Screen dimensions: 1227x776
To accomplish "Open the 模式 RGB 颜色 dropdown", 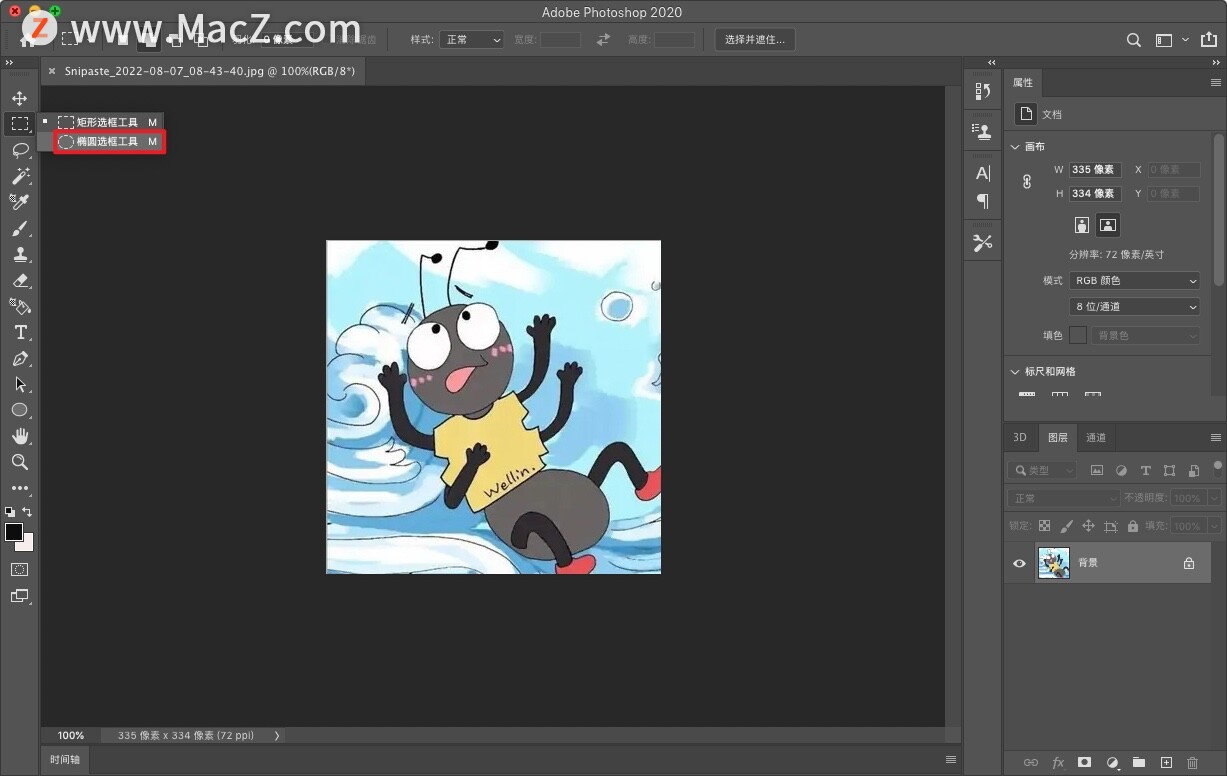I will tap(1134, 281).
